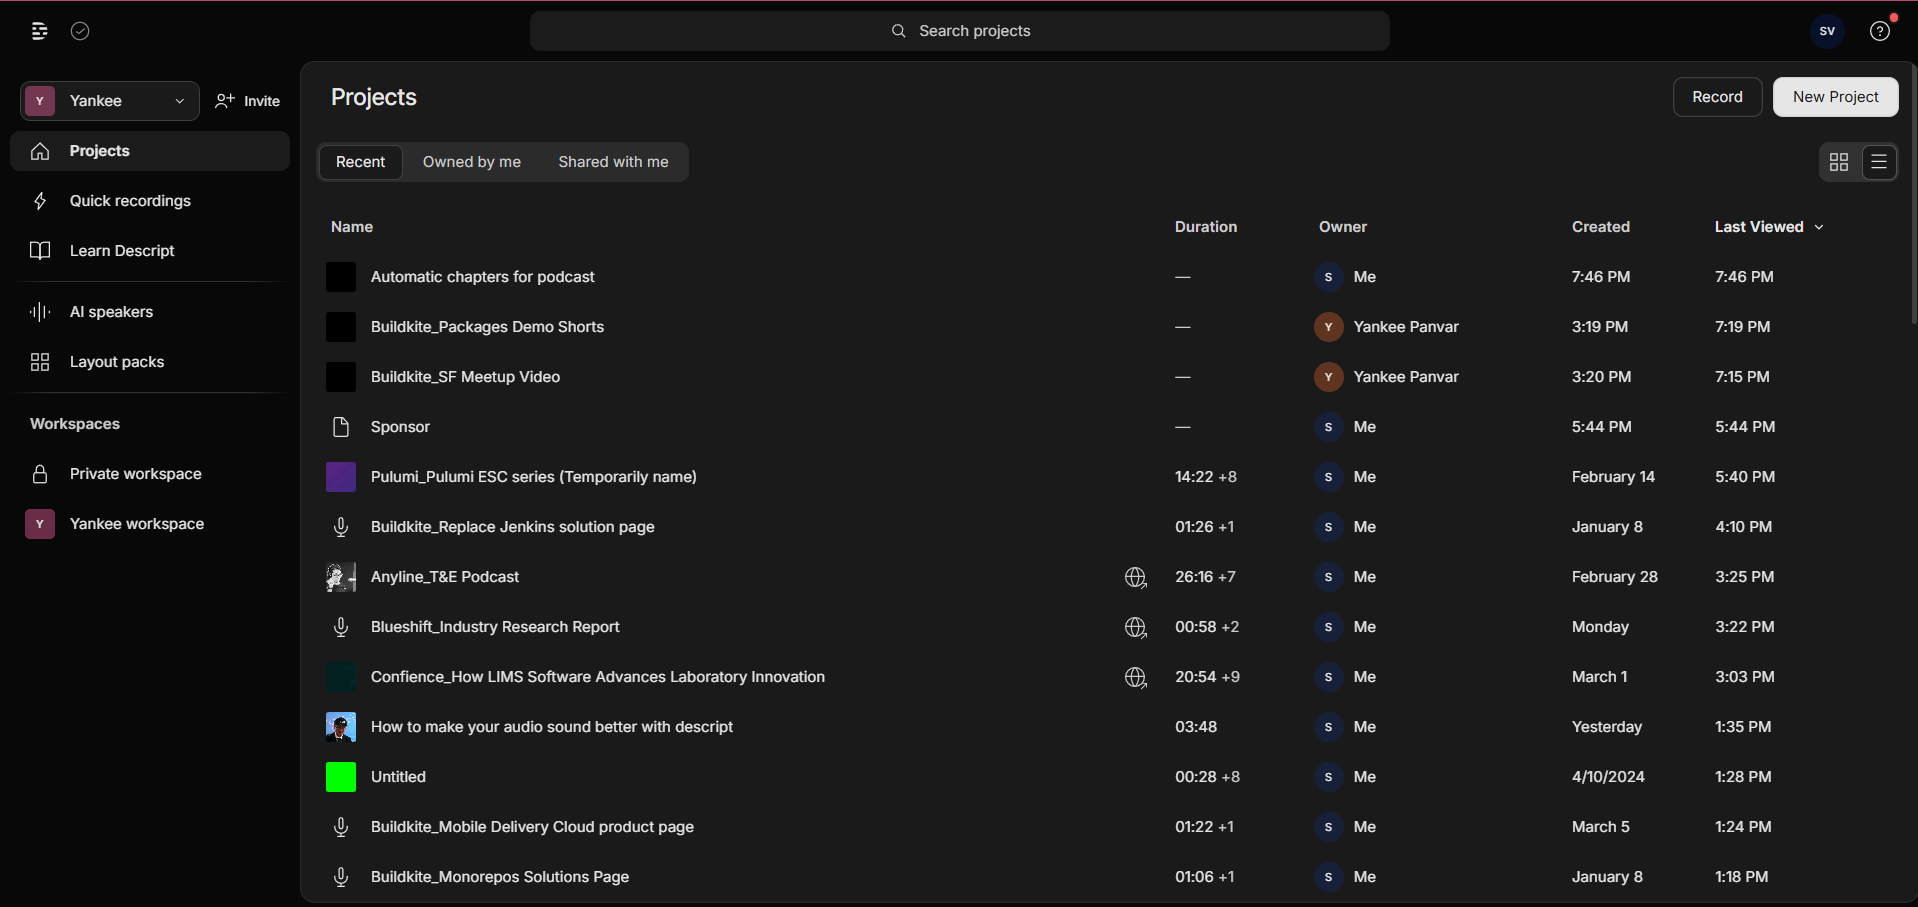Click the New Project button
This screenshot has height=907, width=1918.
pyautogui.click(x=1835, y=97)
